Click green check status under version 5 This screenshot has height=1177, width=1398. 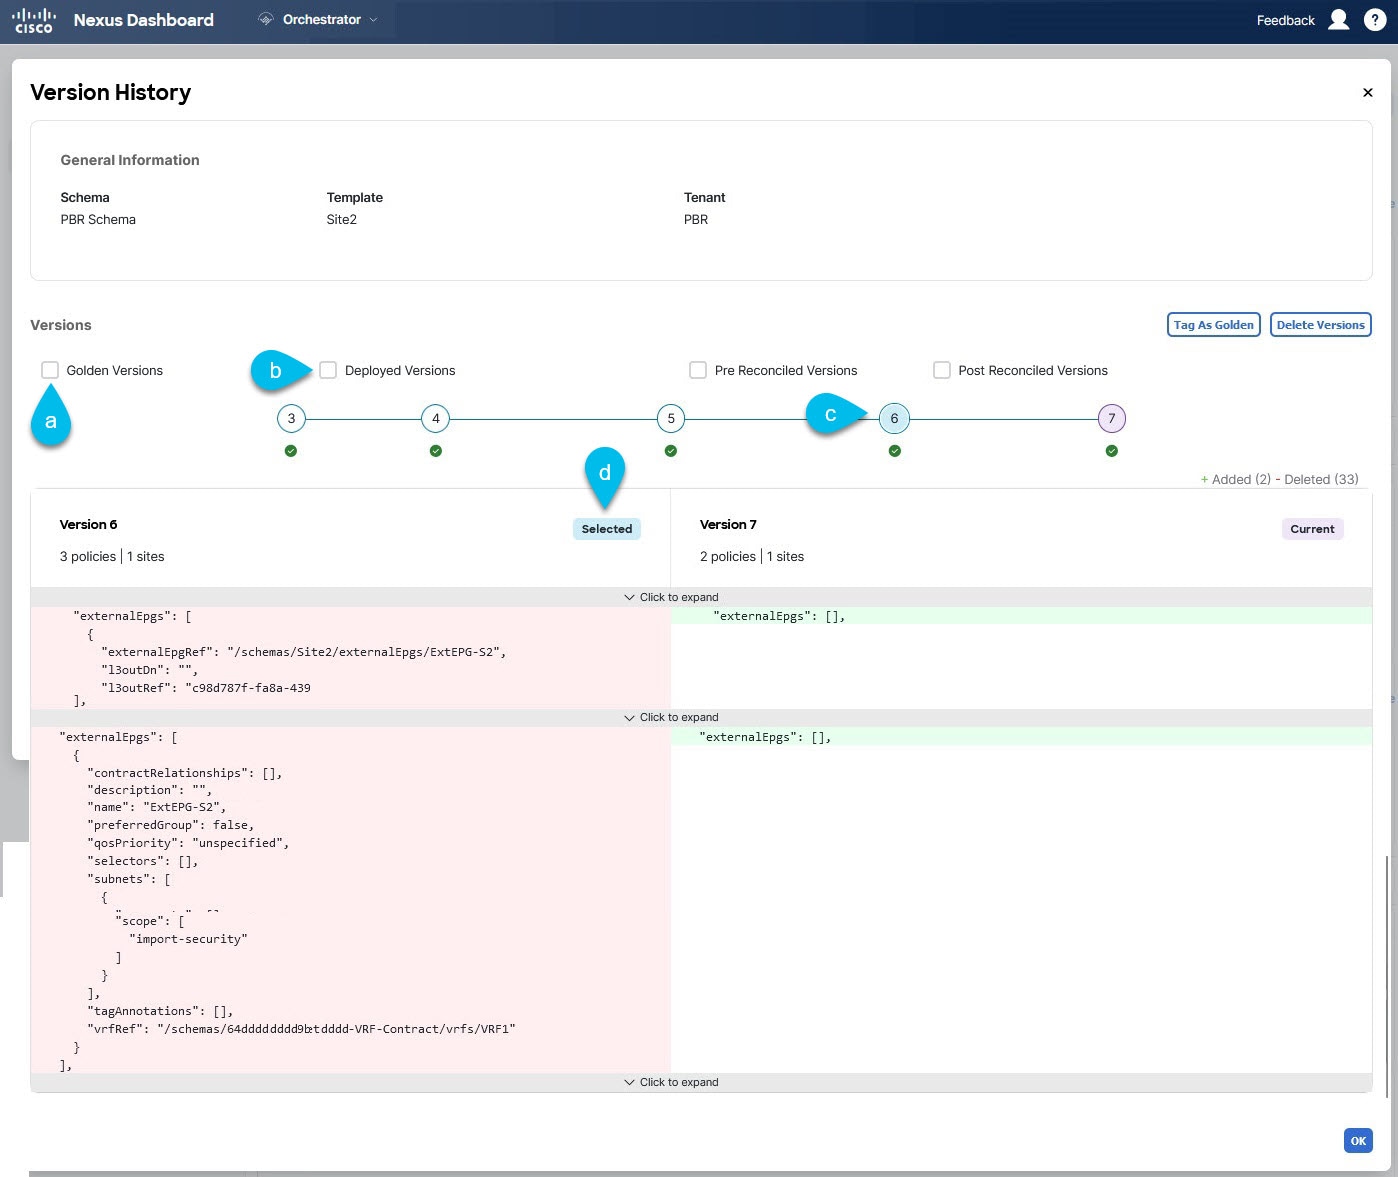pyautogui.click(x=671, y=451)
